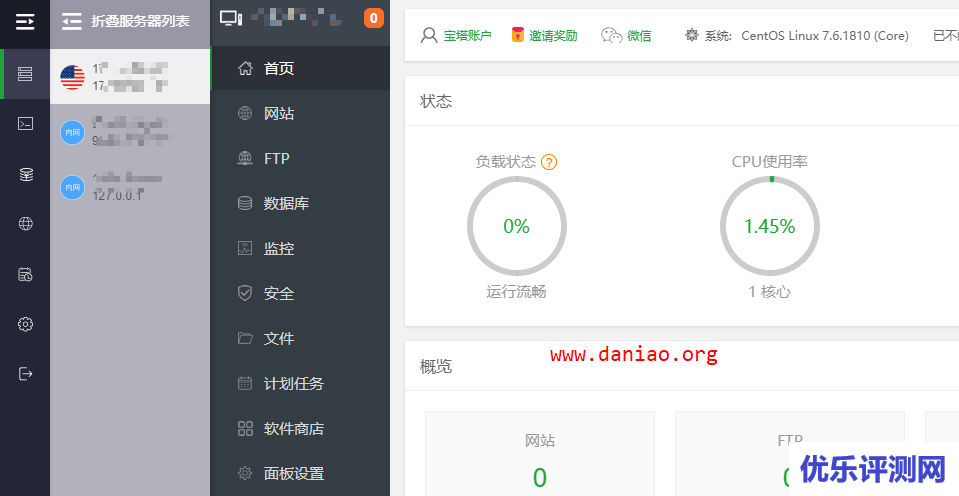Select the US flag server entry
This screenshot has width=959, height=496.
point(130,77)
